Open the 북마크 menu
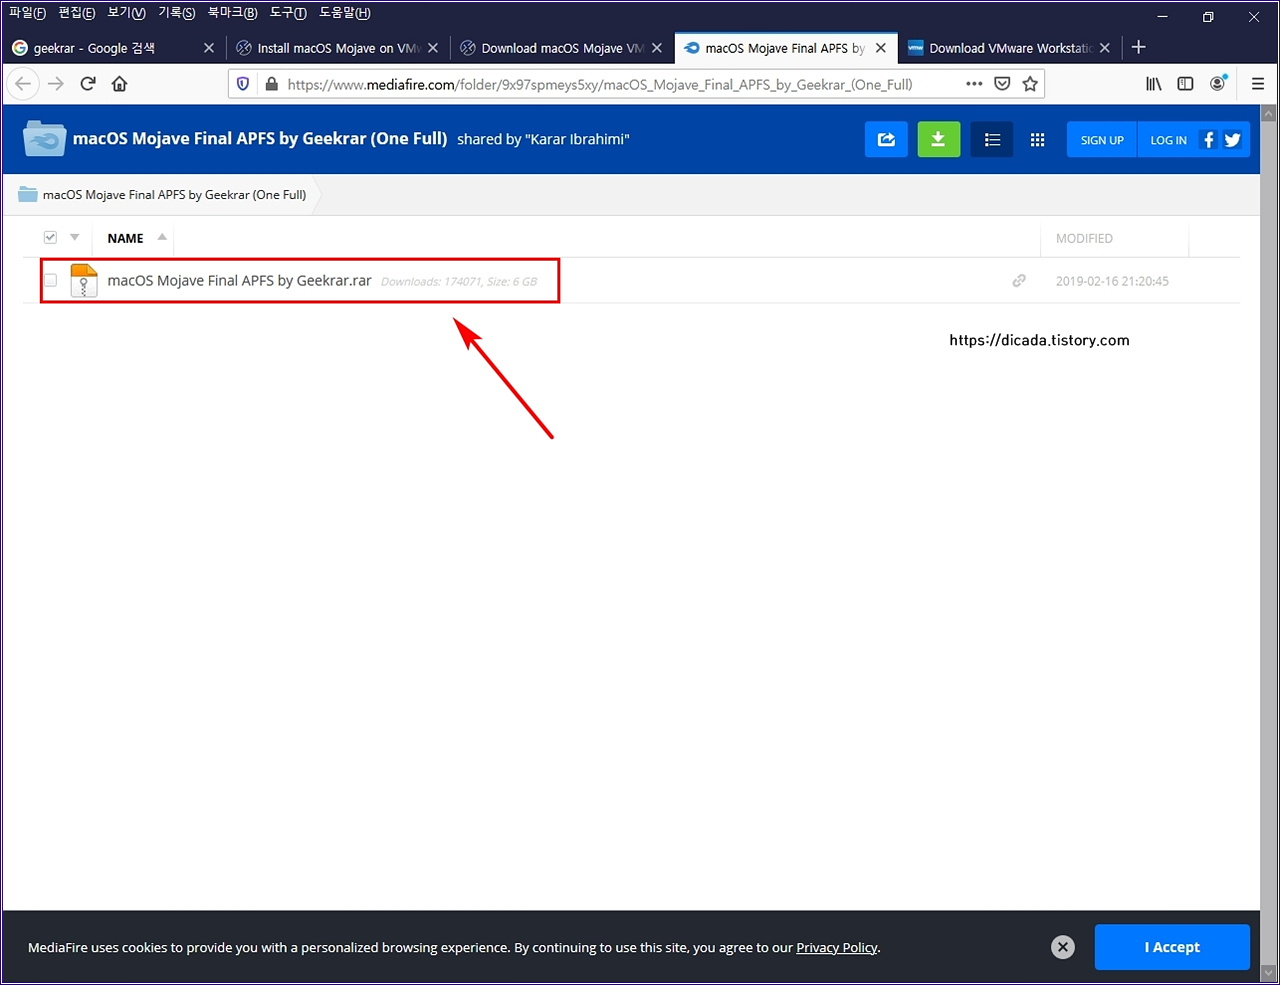The height and width of the screenshot is (985, 1280). pos(232,13)
